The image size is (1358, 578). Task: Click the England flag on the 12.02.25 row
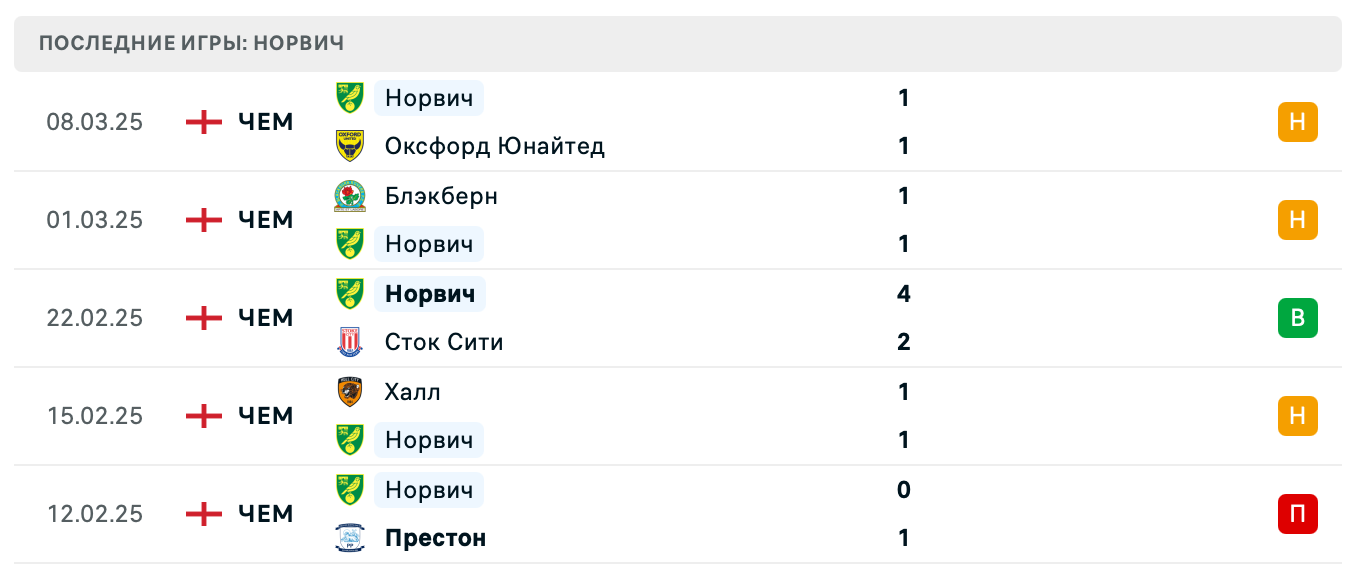[203, 514]
